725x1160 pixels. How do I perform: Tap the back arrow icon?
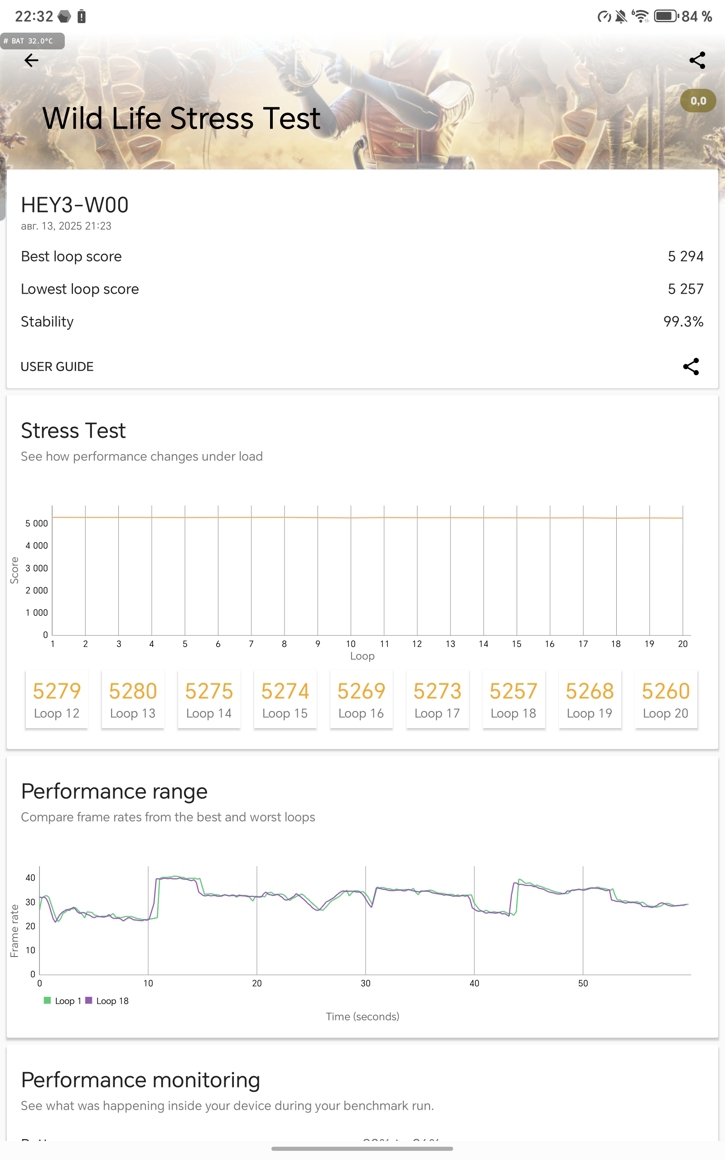tap(31, 61)
